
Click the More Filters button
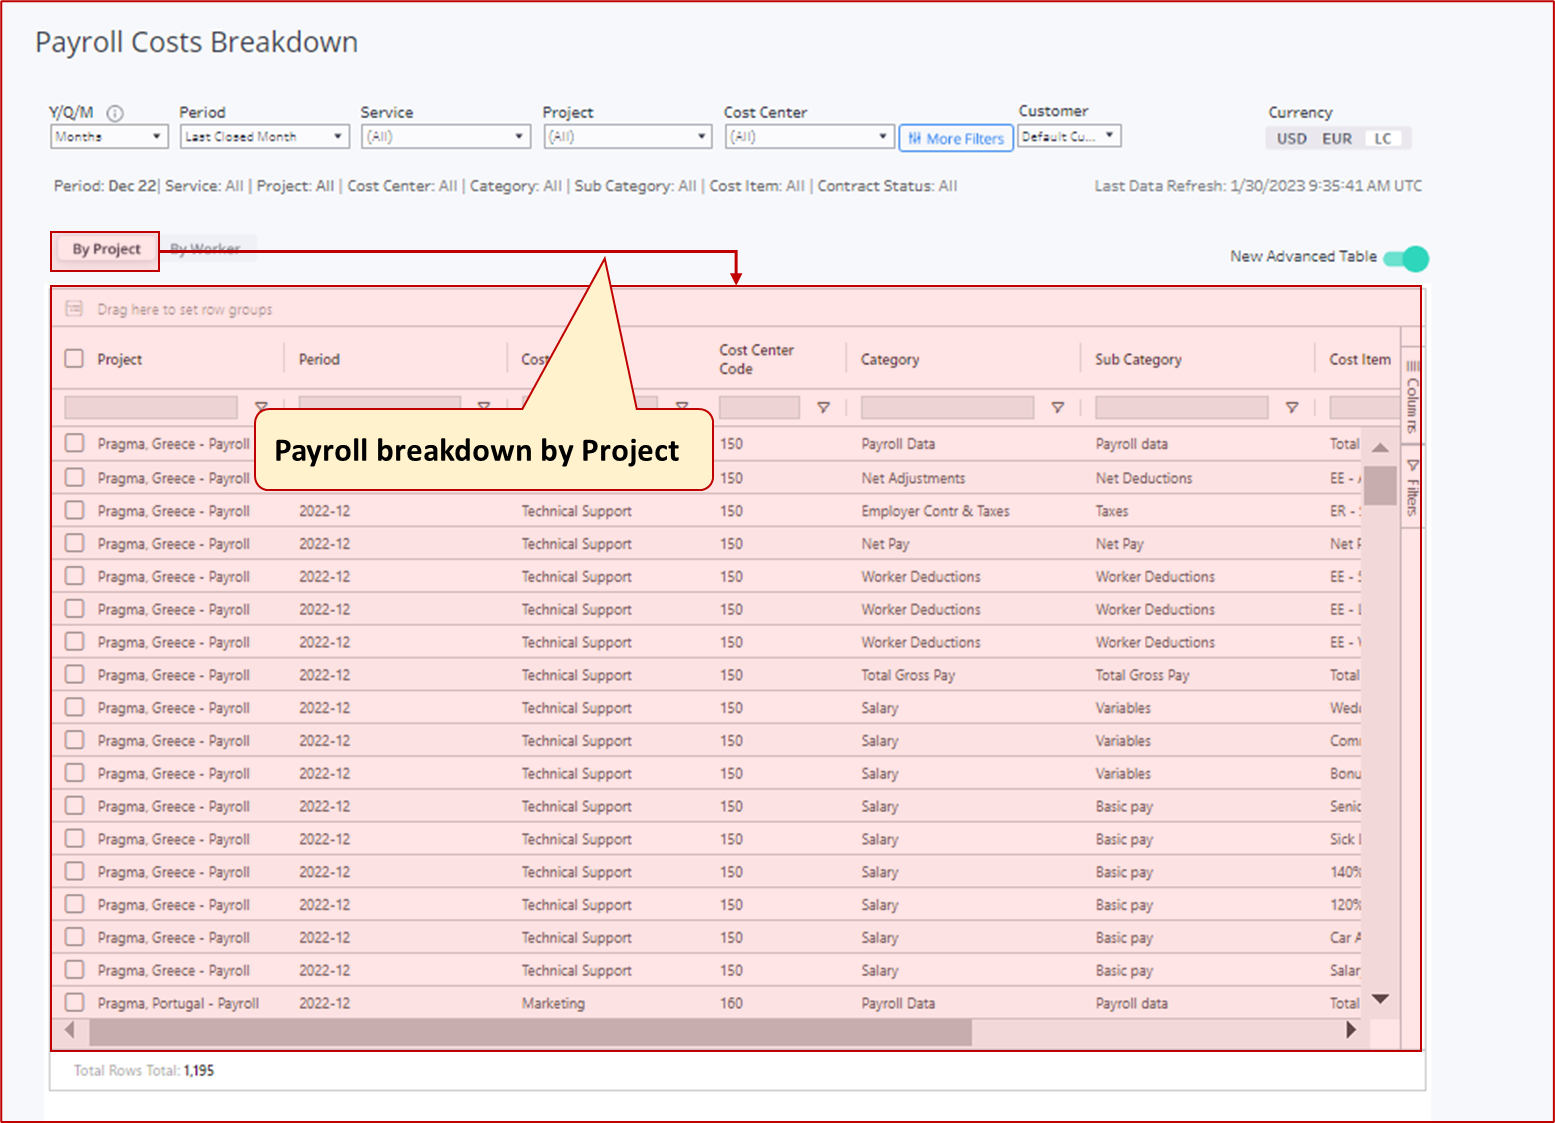tap(955, 137)
